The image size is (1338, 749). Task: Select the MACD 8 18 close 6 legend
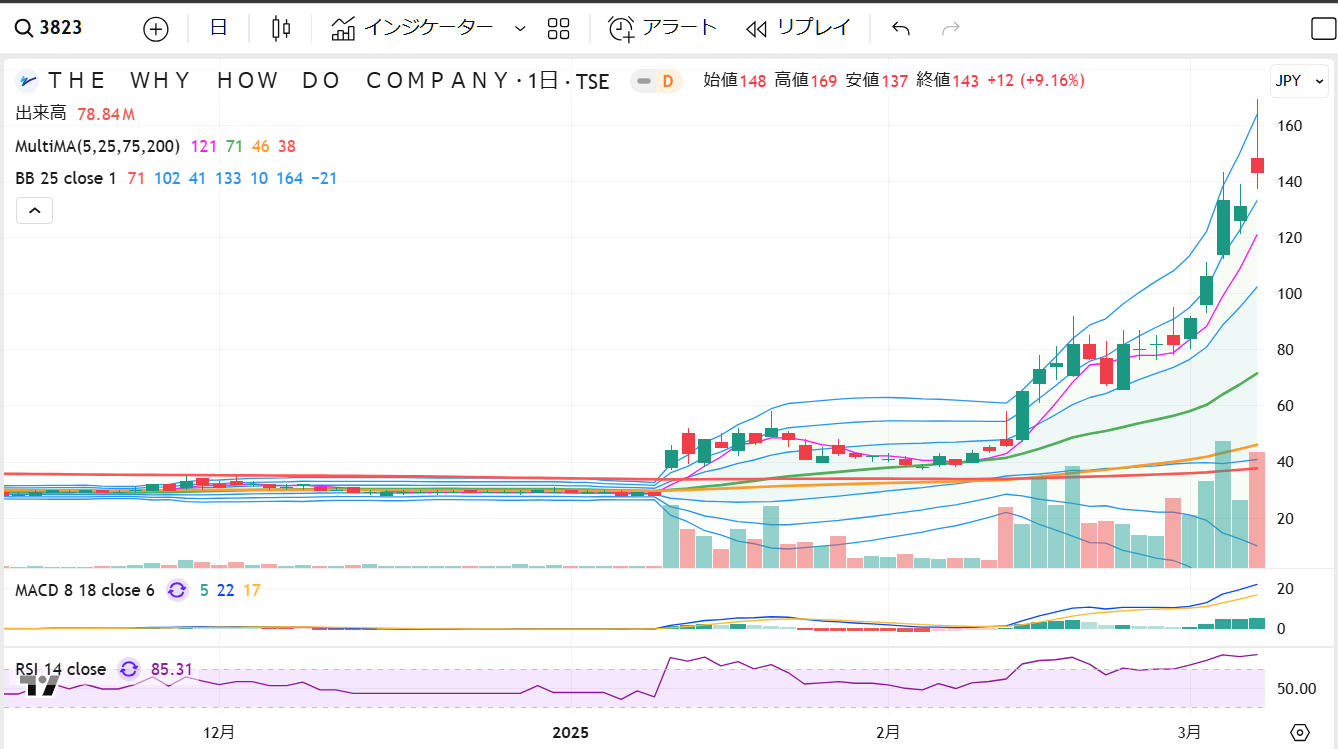coord(85,590)
